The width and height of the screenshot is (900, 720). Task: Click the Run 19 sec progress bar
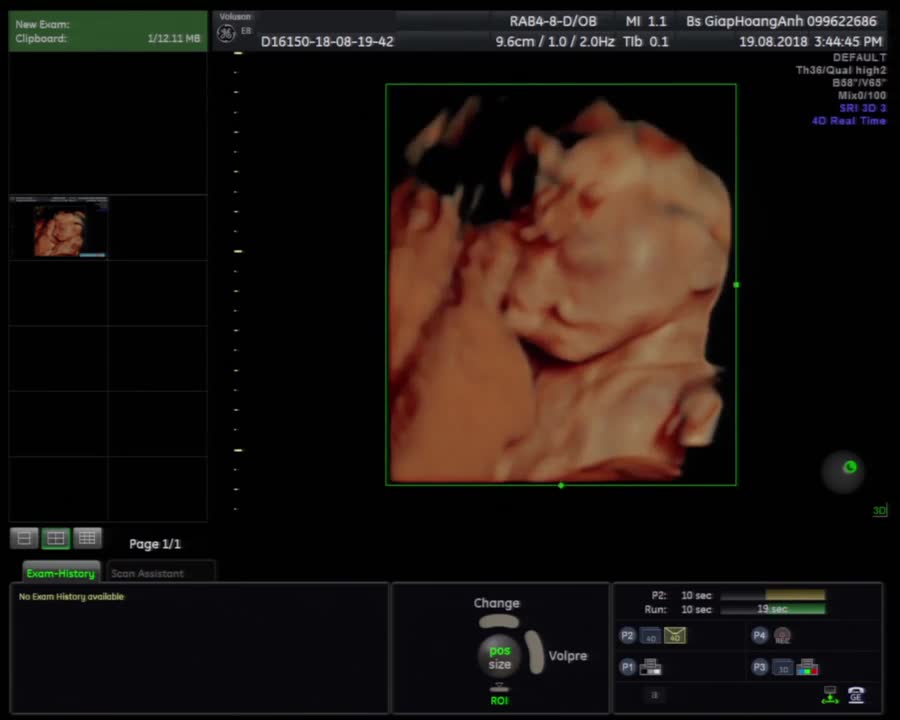click(773, 609)
